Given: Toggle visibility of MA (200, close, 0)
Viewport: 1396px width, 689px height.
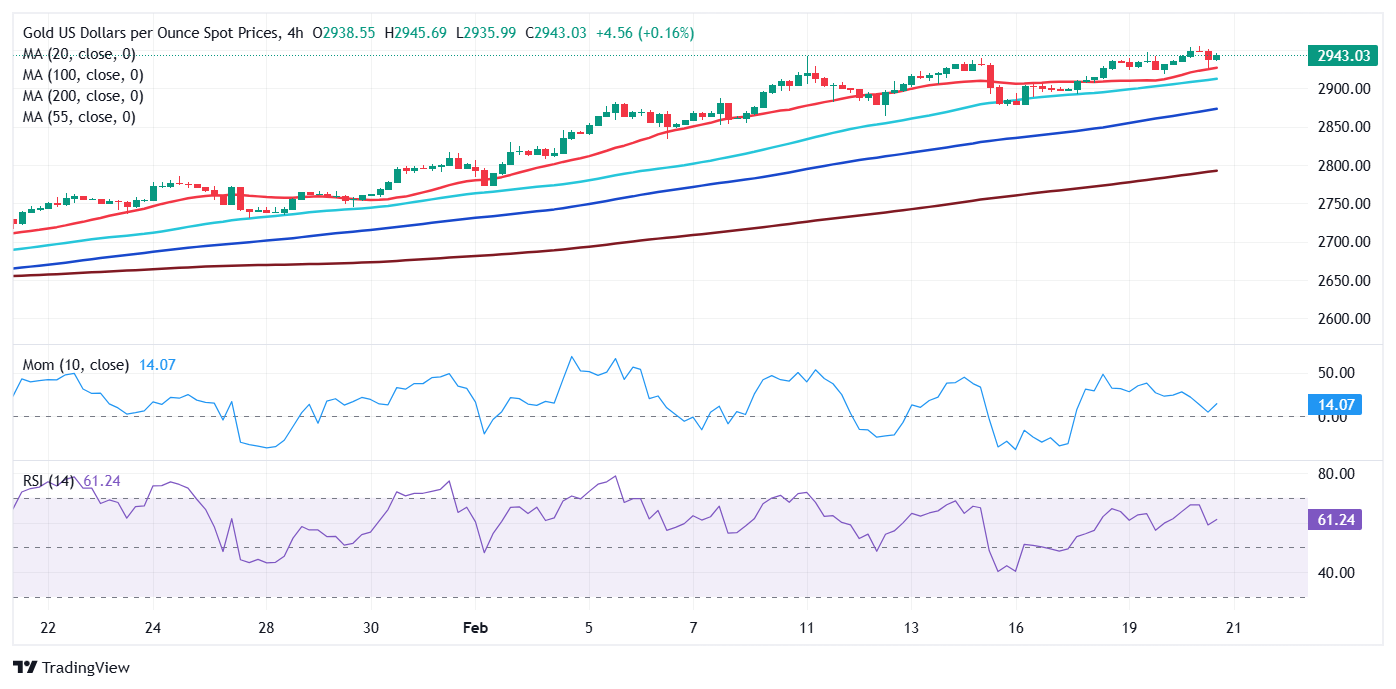Looking at the screenshot, I should click(82, 95).
